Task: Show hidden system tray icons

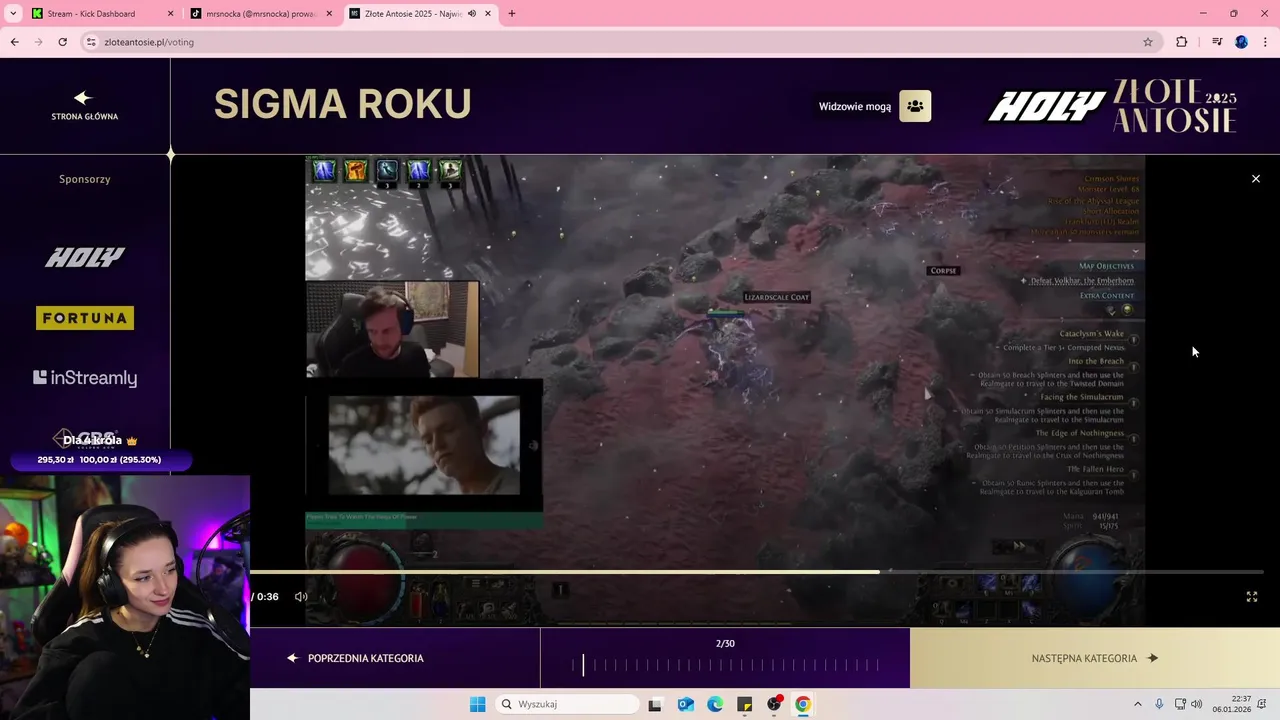Action: coord(1137,704)
